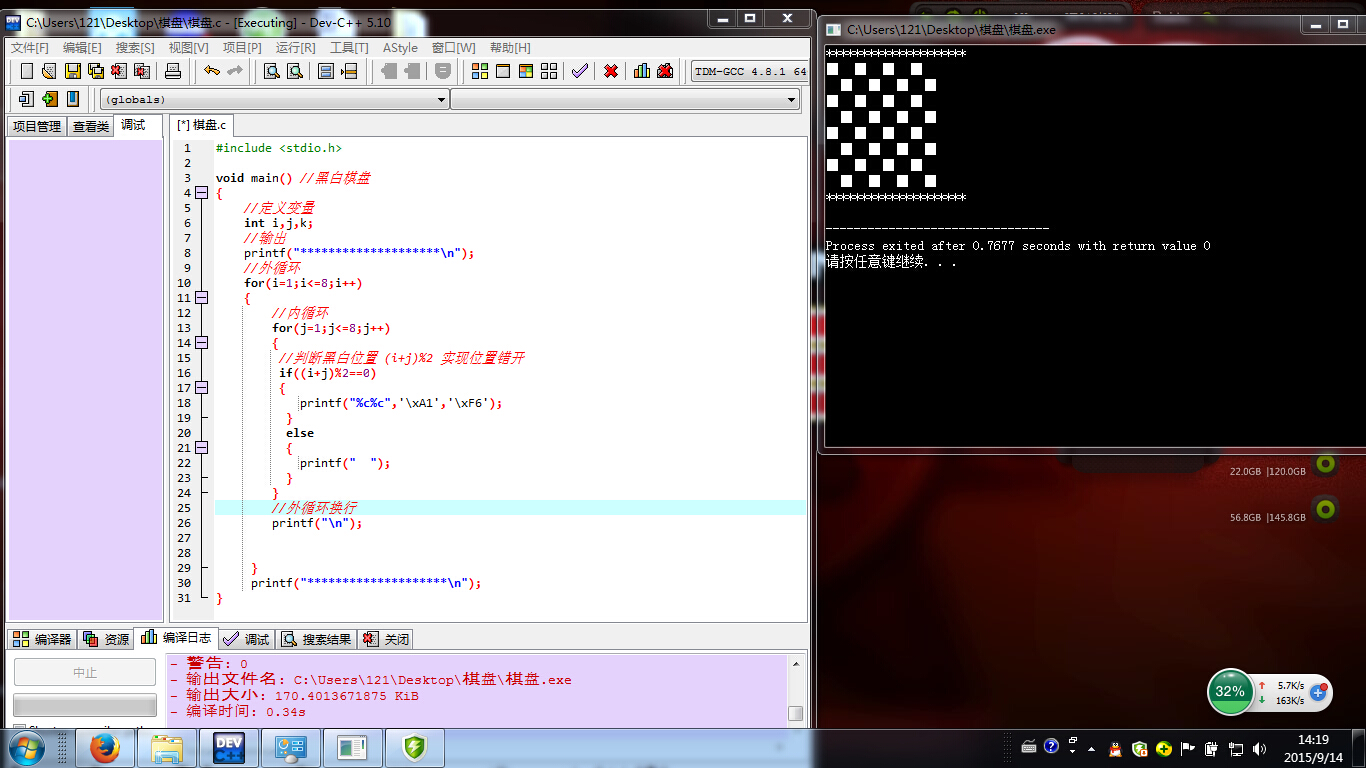Click the Toggle bookmark icon
Screen dimensions: 1366x768
point(73,98)
